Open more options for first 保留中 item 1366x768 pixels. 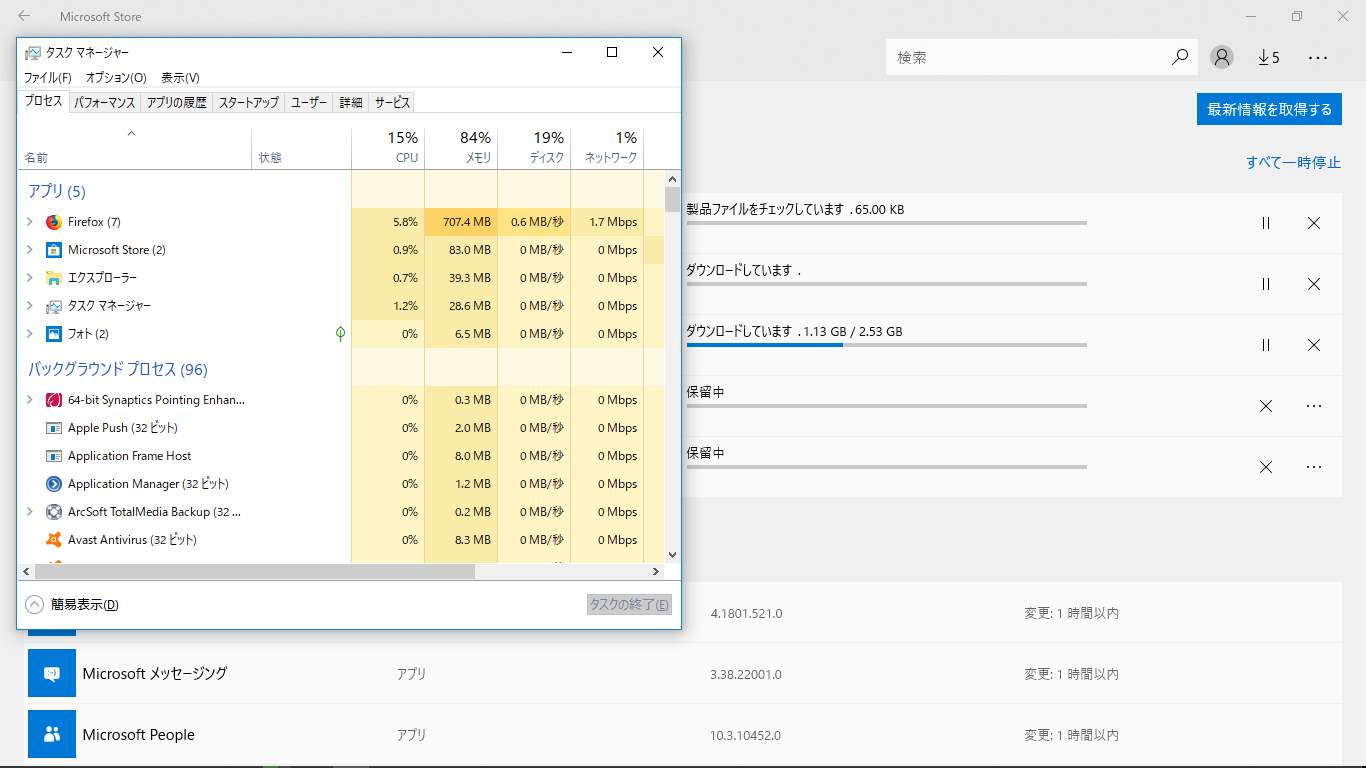[1314, 406]
